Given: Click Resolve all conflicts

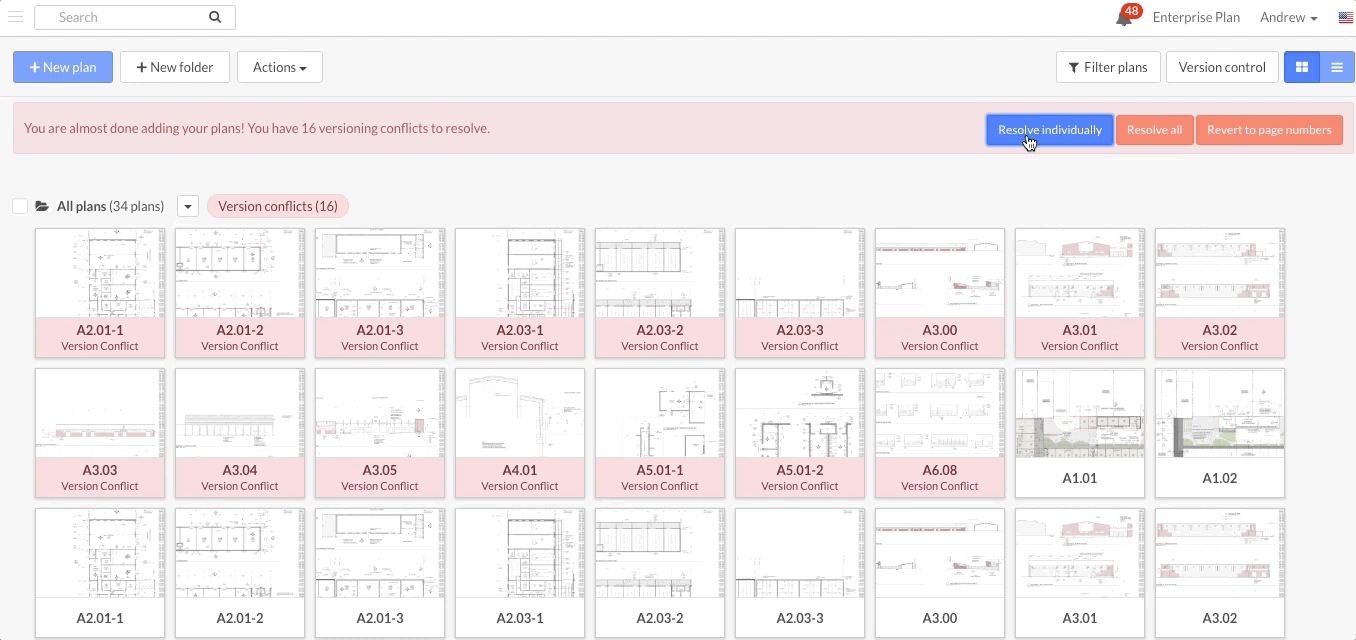Looking at the screenshot, I should [x=1154, y=129].
